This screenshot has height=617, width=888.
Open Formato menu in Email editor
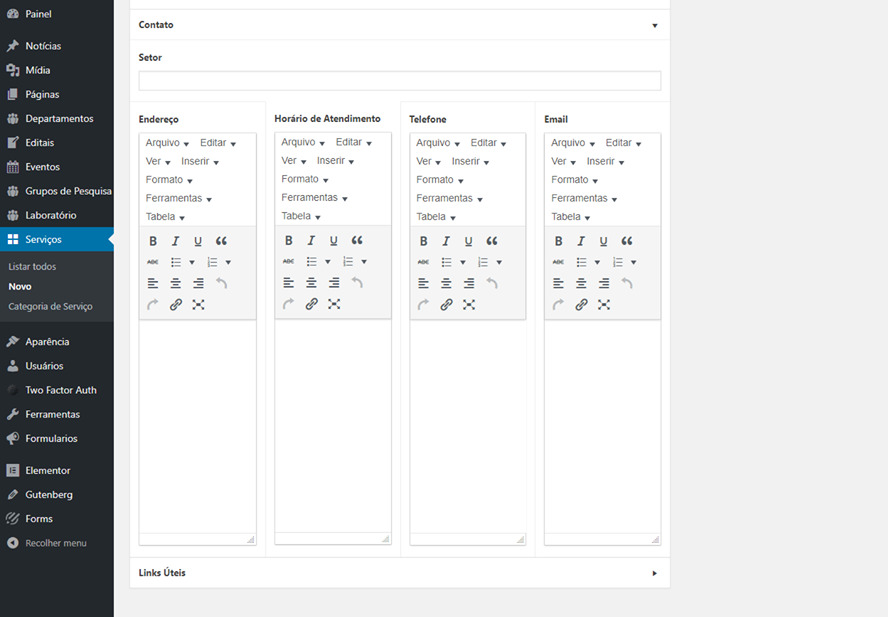click(574, 180)
